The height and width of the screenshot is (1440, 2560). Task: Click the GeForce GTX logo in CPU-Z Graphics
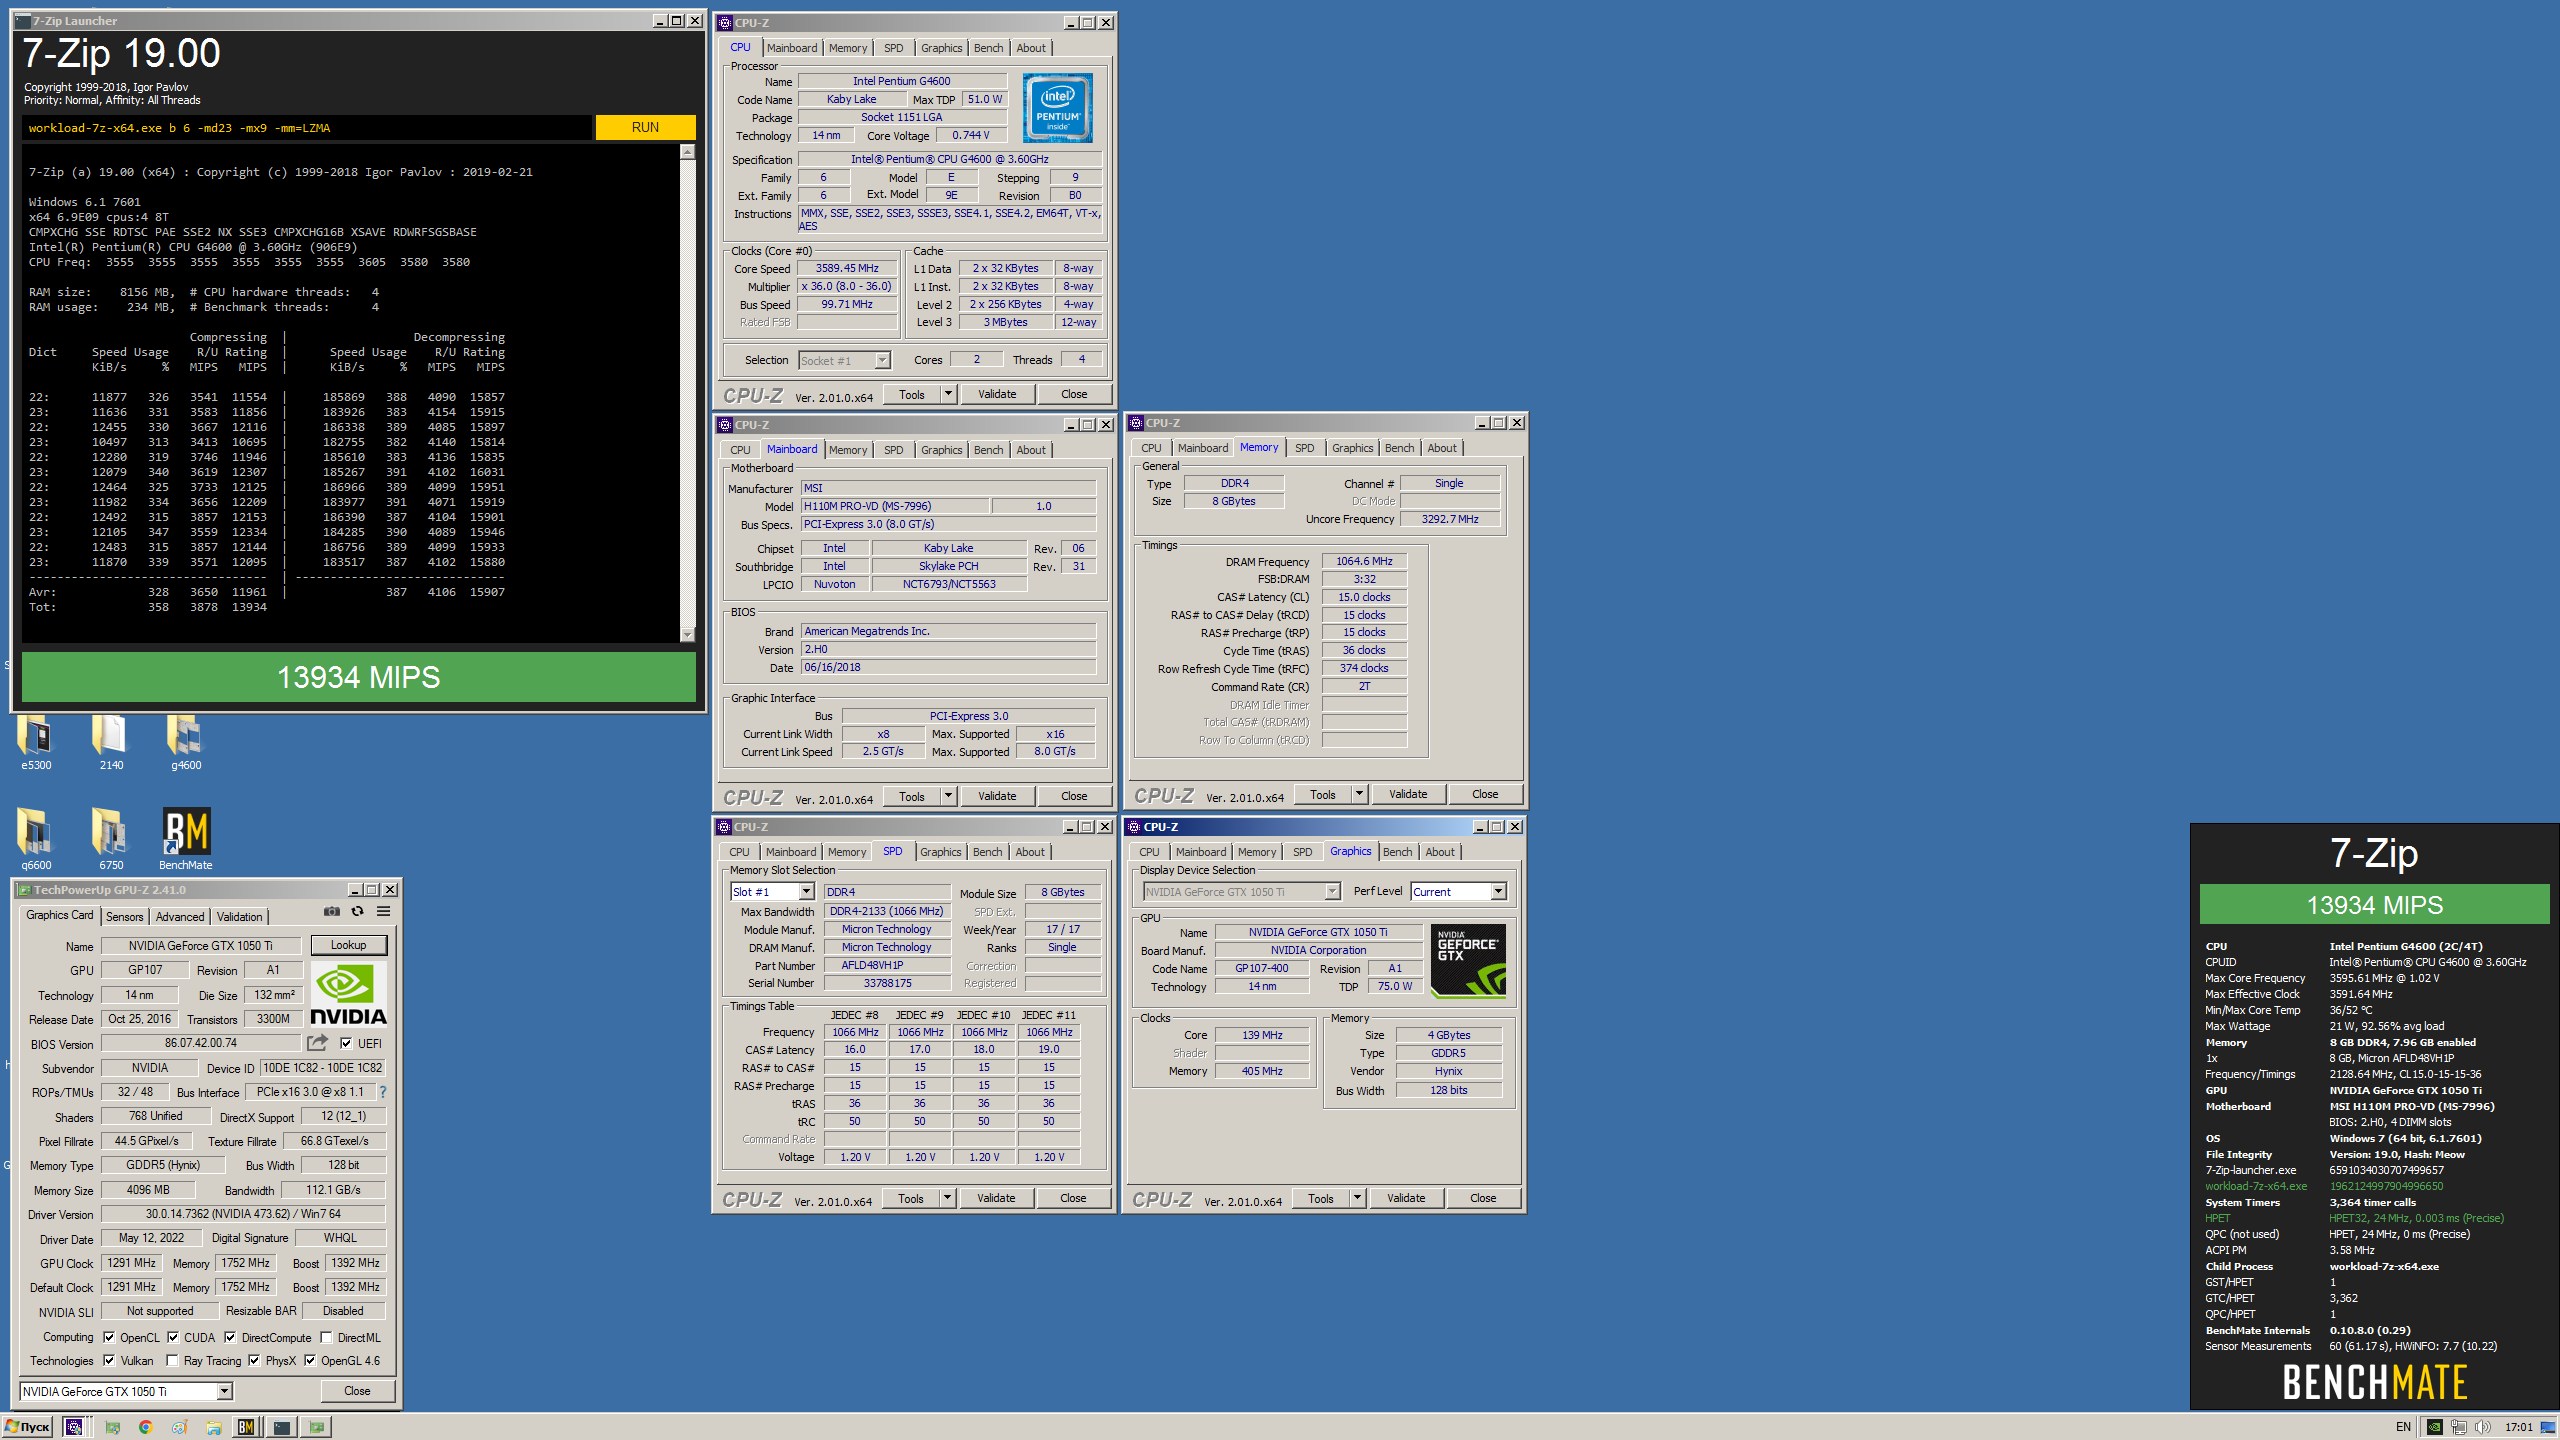(x=1468, y=961)
